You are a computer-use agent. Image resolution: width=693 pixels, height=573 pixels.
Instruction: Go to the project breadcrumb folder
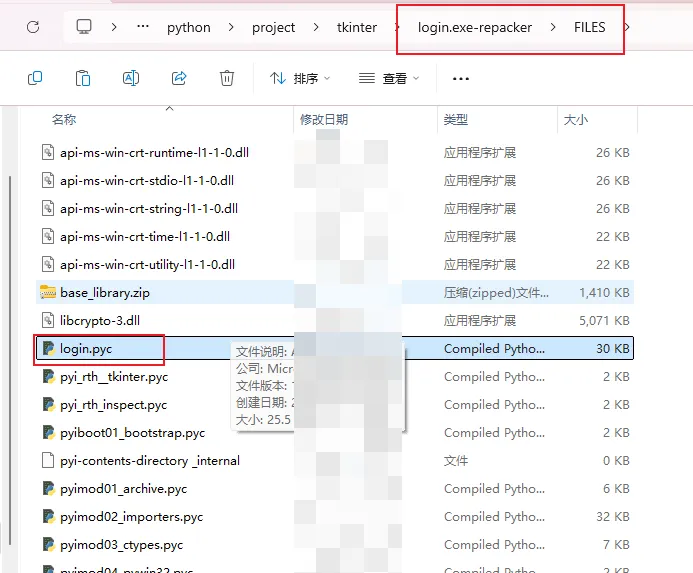pyautogui.click(x=273, y=27)
